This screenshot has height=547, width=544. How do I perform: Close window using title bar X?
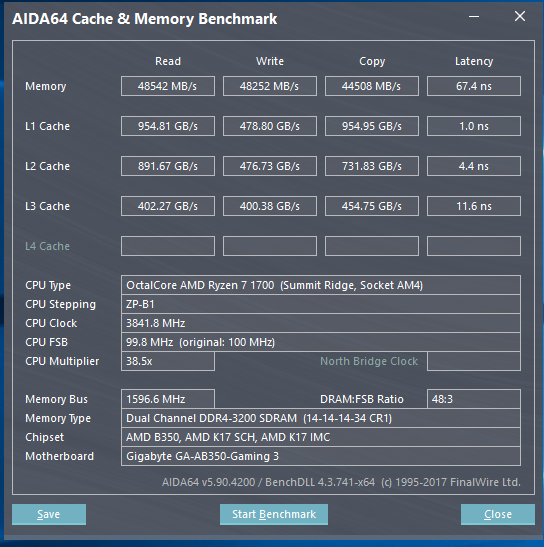coord(520,16)
